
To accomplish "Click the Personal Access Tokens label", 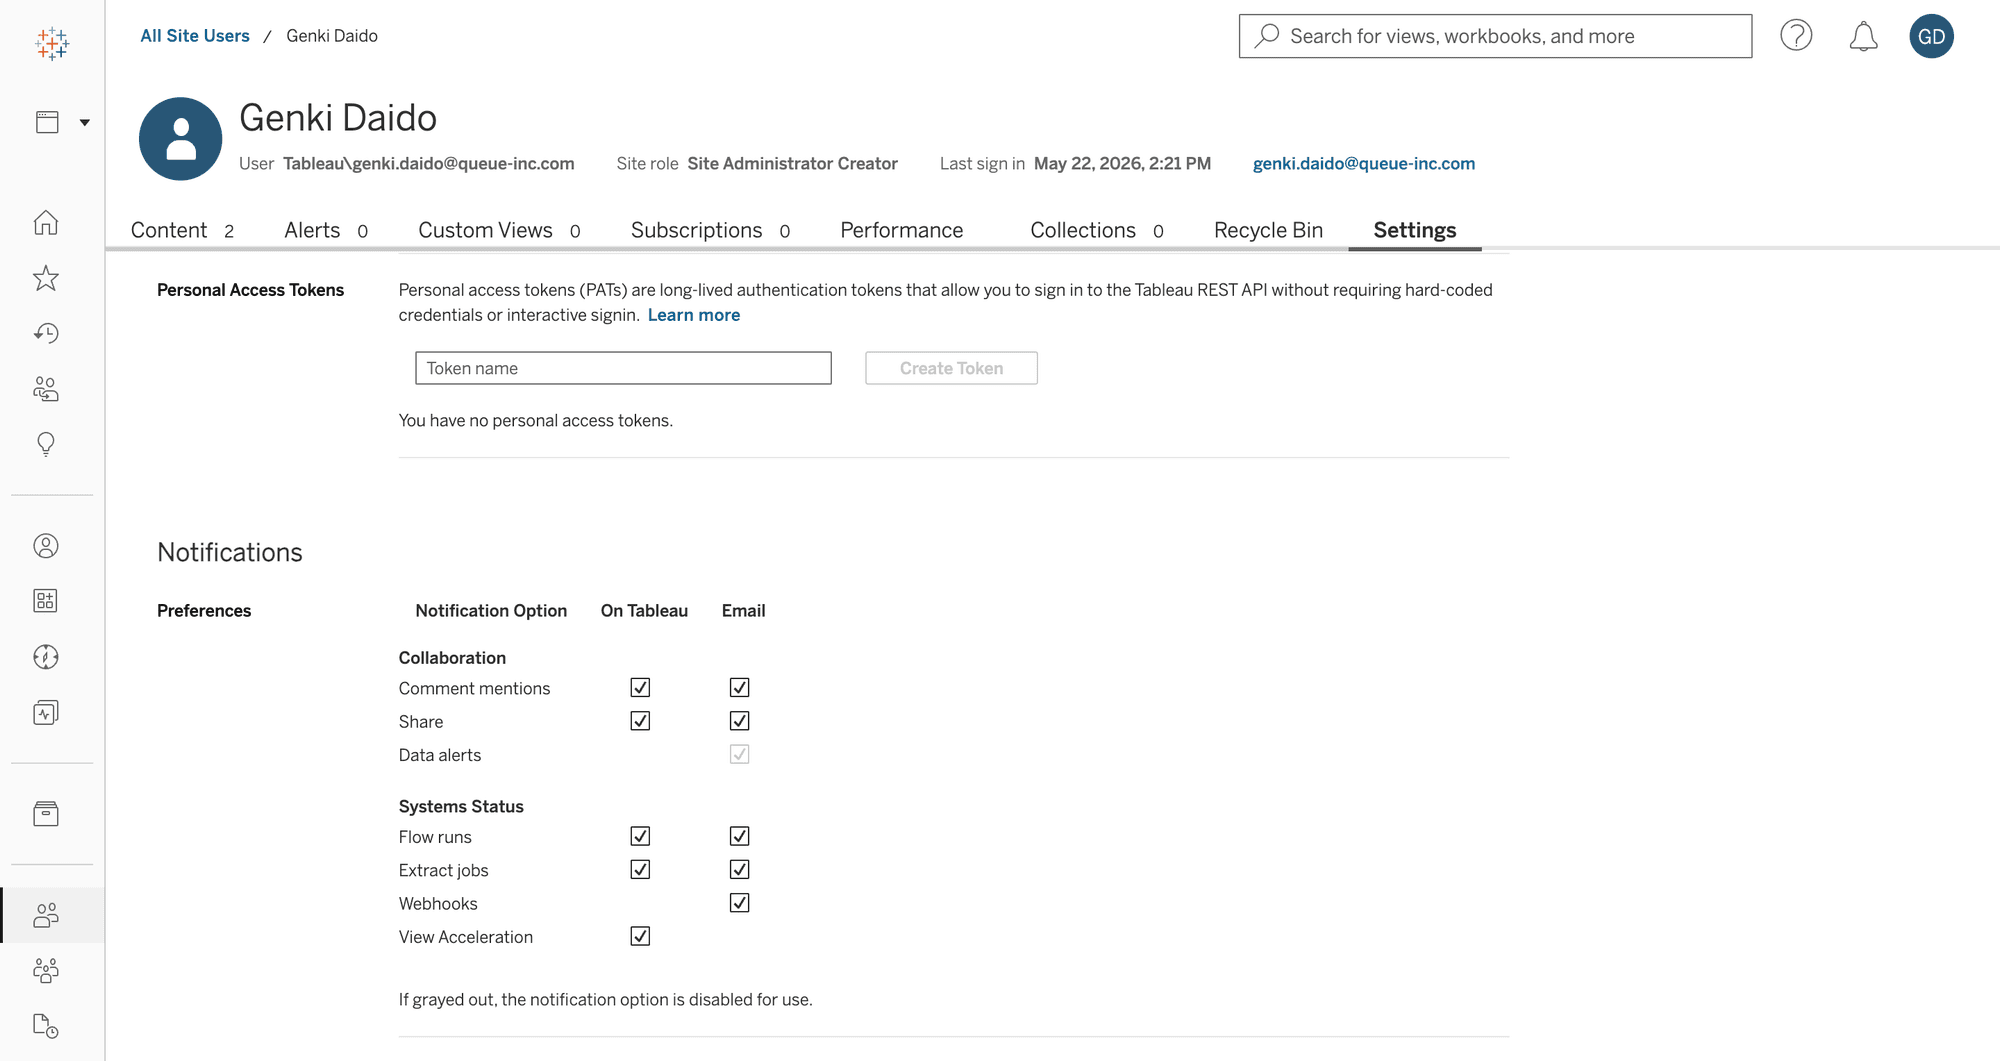I will tap(250, 290).
